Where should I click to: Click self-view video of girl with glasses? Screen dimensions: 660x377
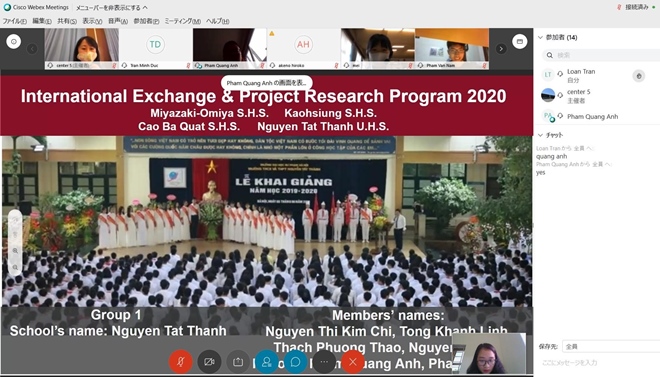coord(489,353)
